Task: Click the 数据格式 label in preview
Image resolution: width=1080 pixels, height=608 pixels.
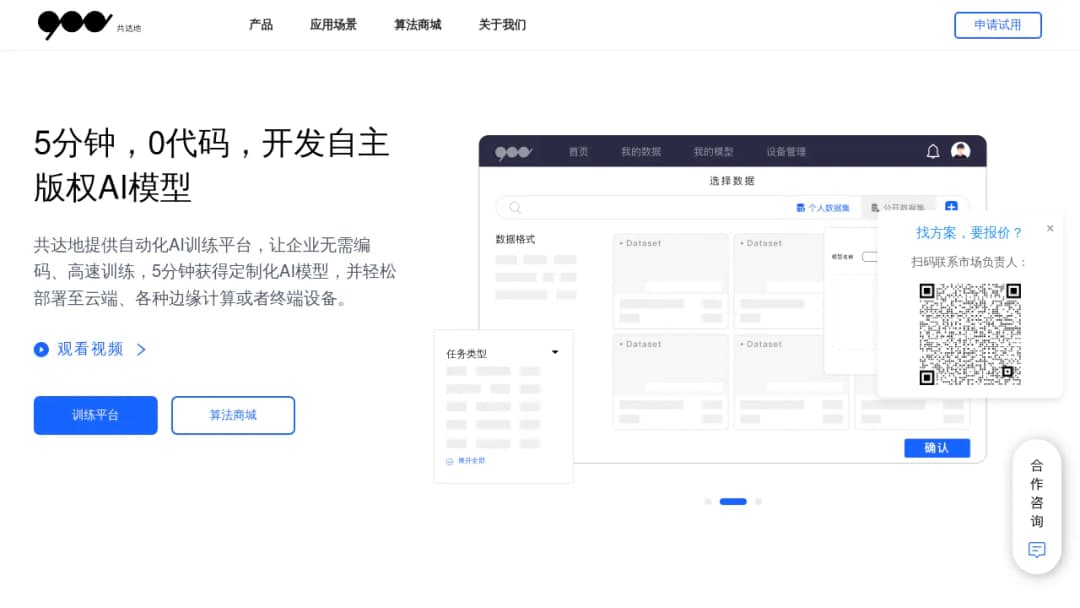Action: (515, 240)
